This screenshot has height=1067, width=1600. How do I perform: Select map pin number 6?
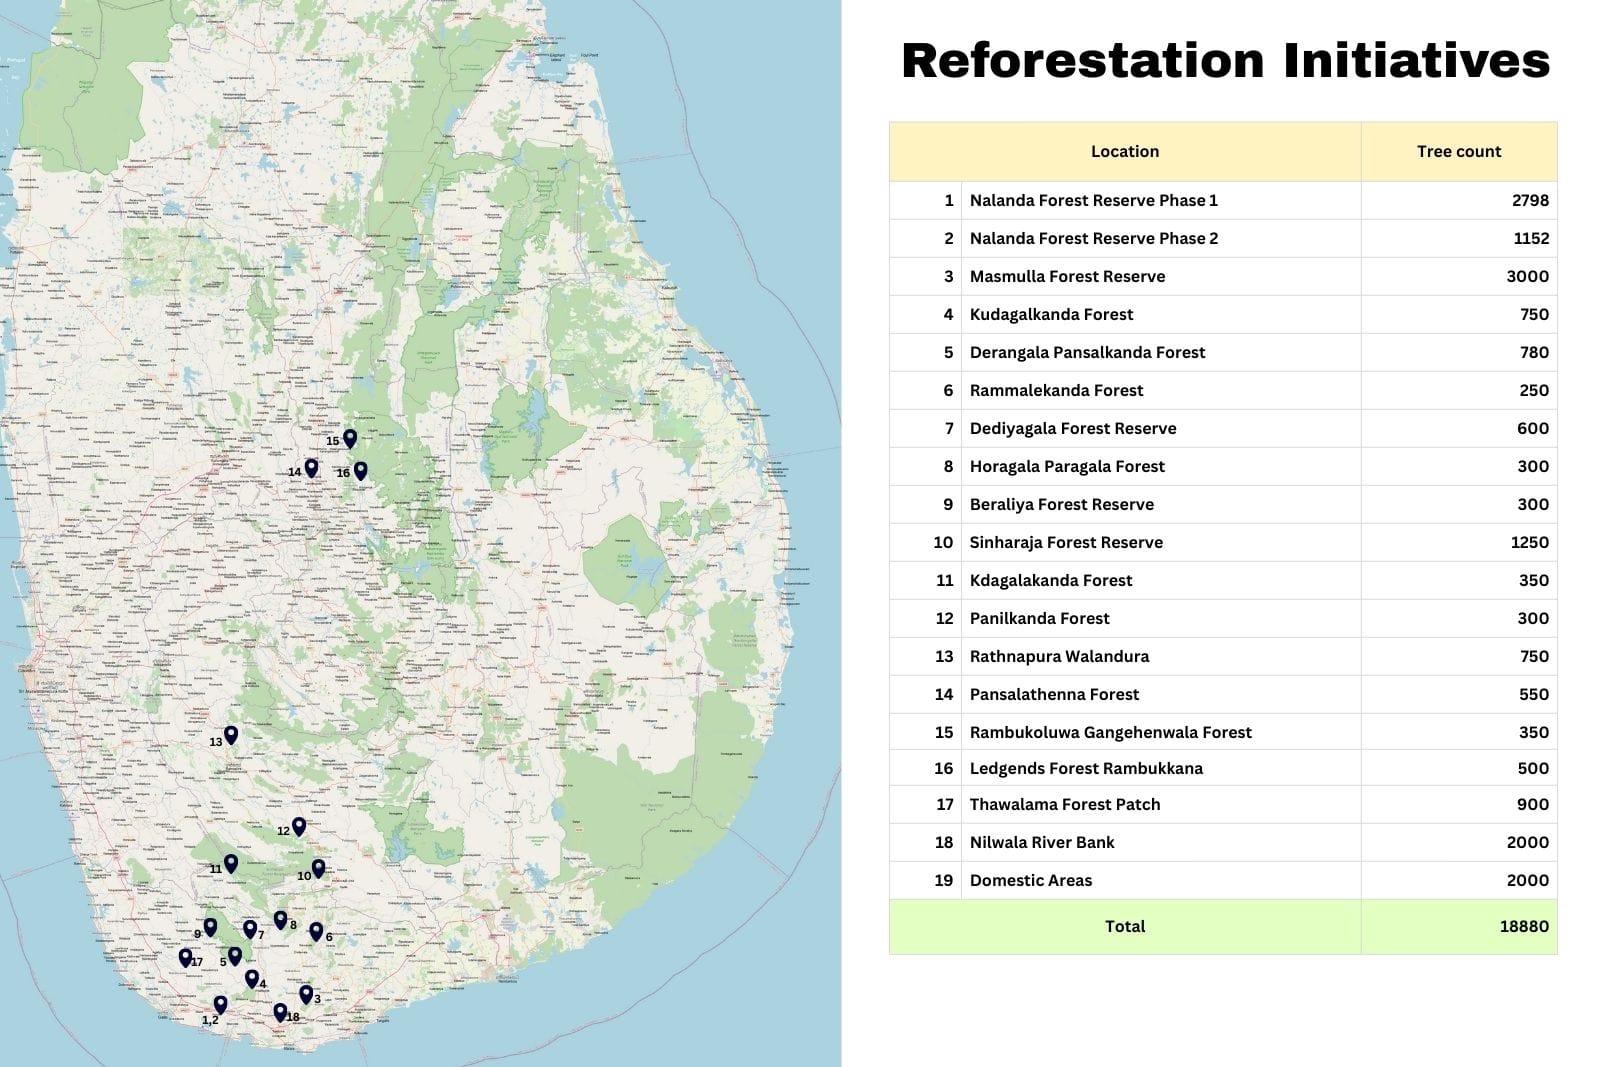(316, 931)
